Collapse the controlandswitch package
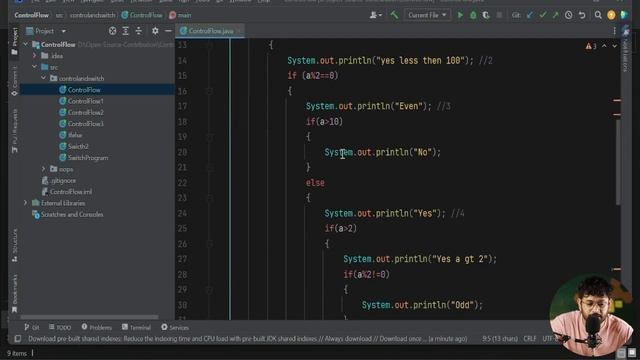The width and height of the screenshot is (640, 360). pos(44,78)
